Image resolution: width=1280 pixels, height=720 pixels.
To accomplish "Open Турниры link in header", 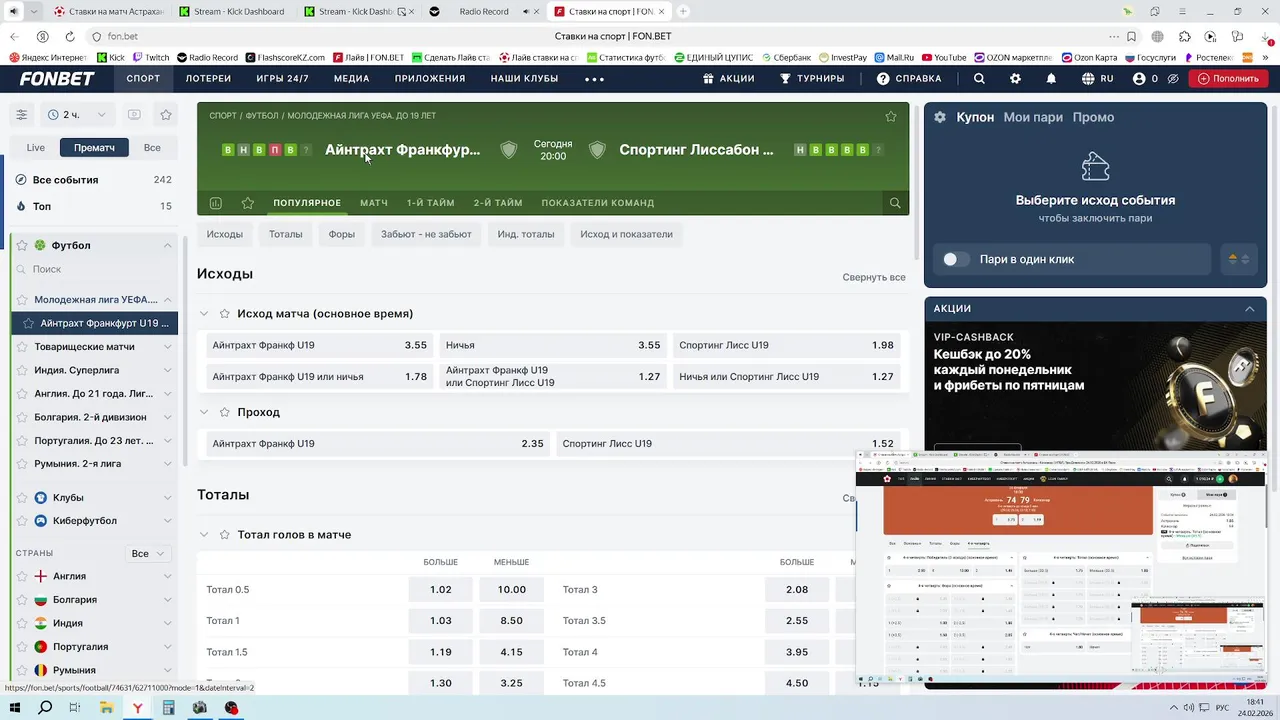I will pyautogui.click(x=811, y=78).
